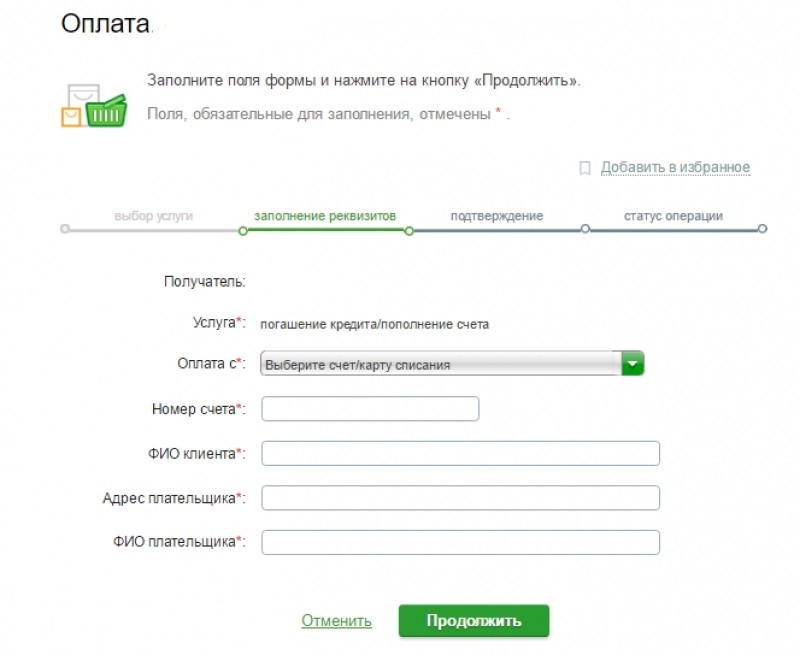
Task: Focus the ФИО клиента input field
Action: [x=461, y=454]
